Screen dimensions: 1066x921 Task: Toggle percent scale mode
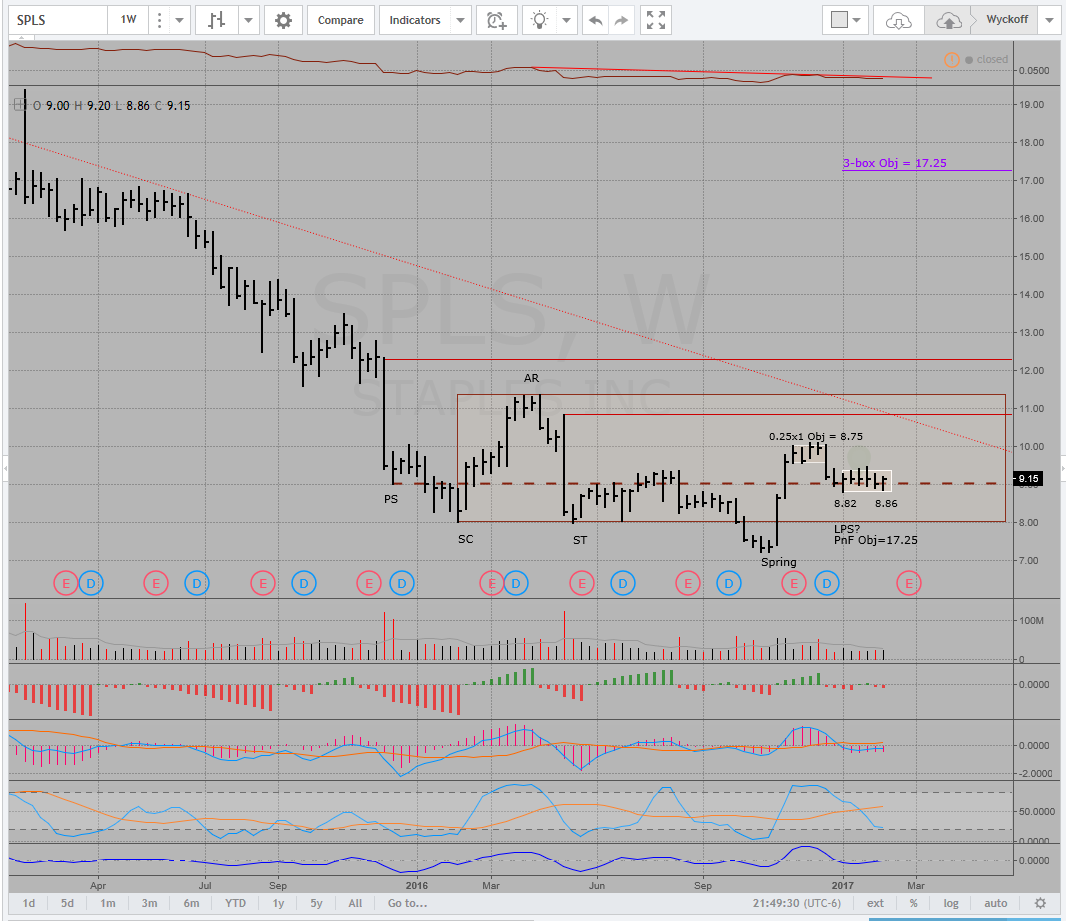913,903
